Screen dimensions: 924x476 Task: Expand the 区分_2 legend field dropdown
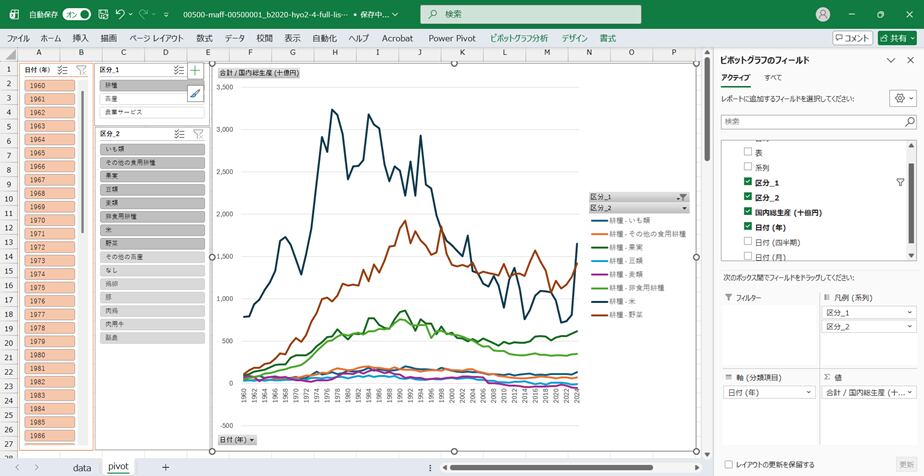click(x=911, y=327)
